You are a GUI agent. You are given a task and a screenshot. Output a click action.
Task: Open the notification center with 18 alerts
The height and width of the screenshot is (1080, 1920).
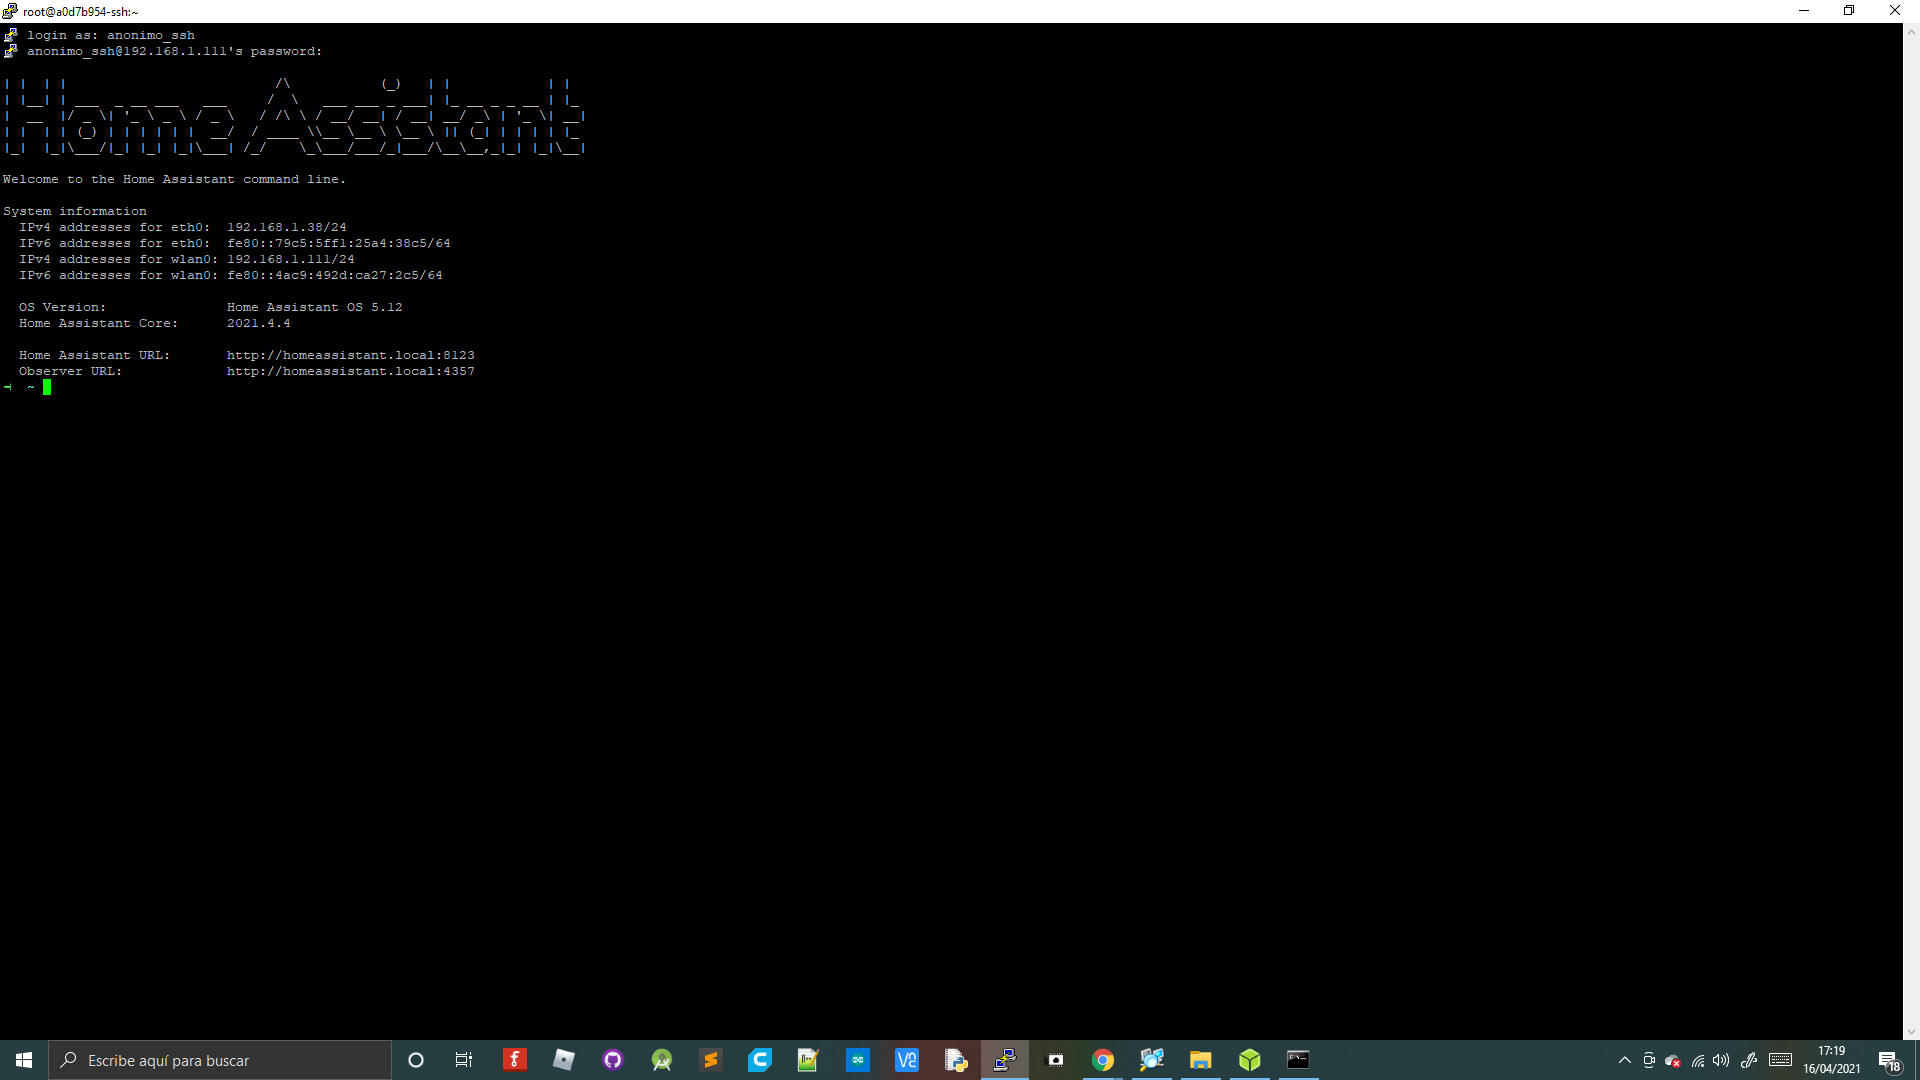1889,1060
